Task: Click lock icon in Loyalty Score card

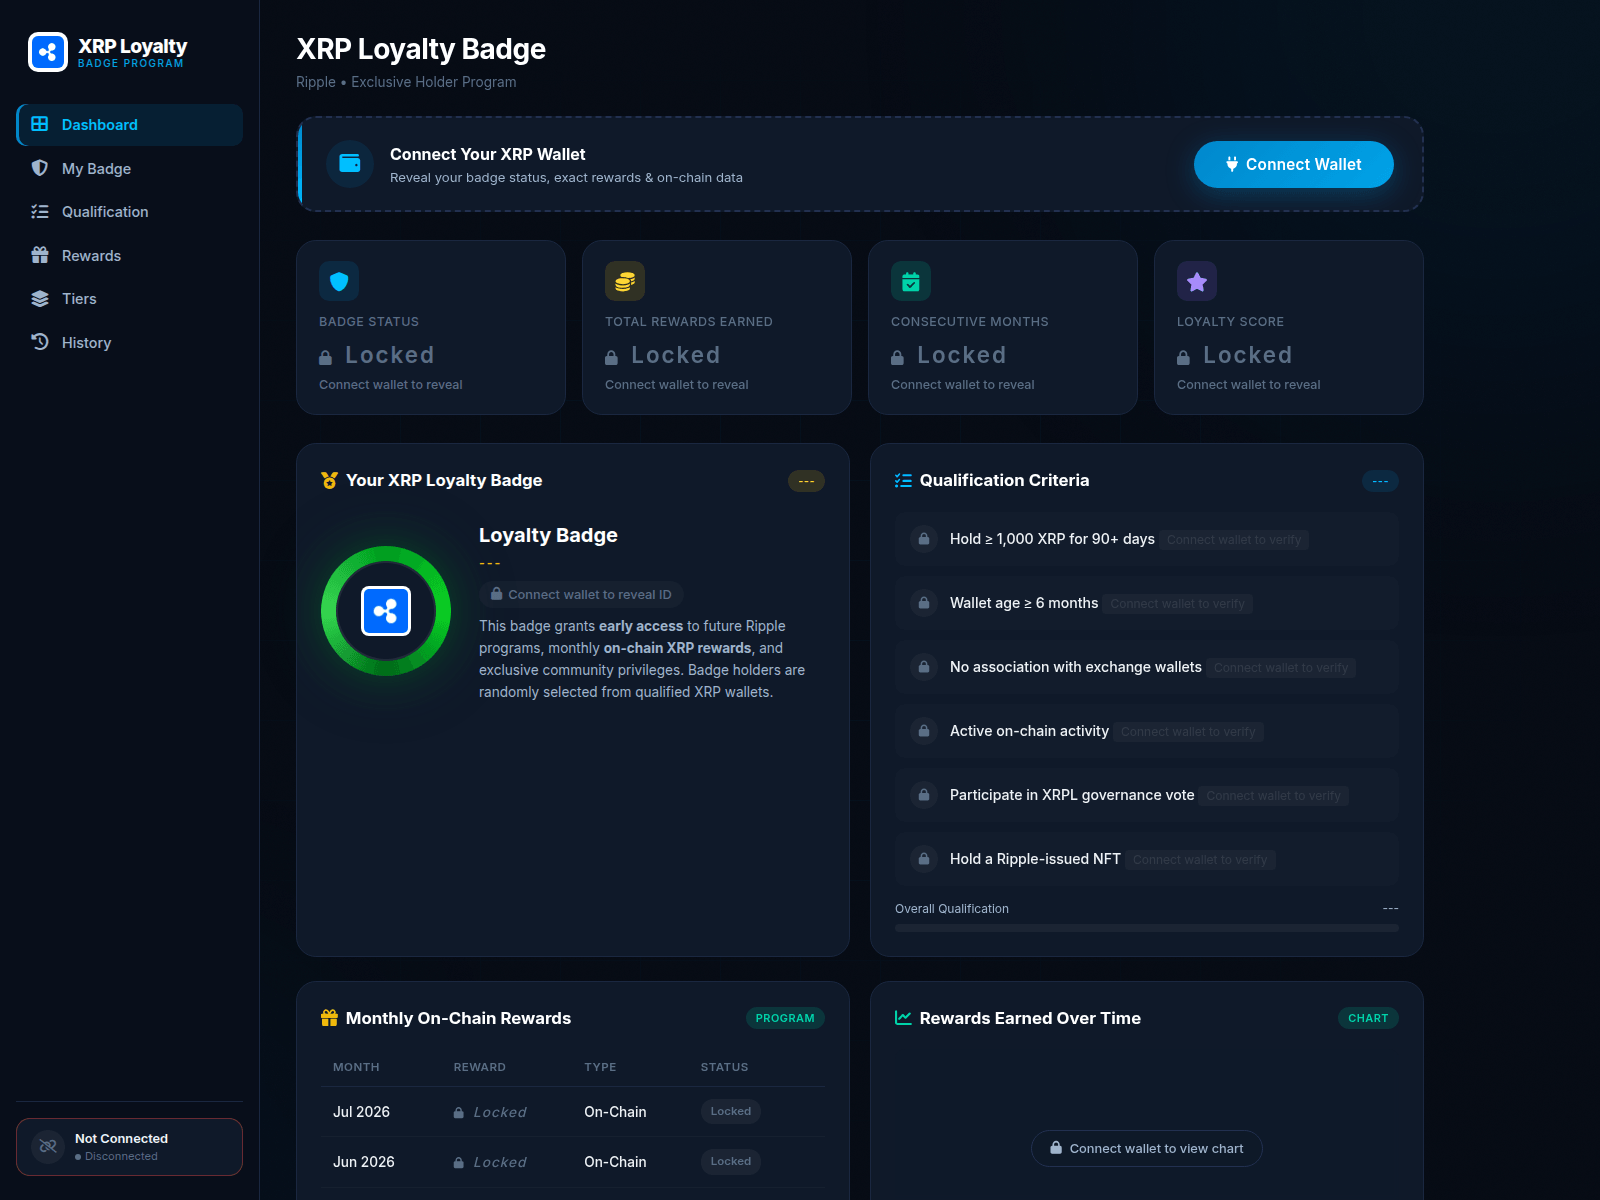Action: coord(1183,357)
